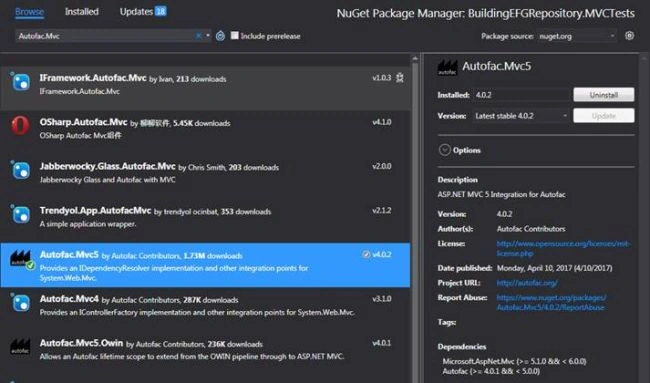
Task: Click v1.0.3 version of IFramework package
Action: (x=381, y=78)
